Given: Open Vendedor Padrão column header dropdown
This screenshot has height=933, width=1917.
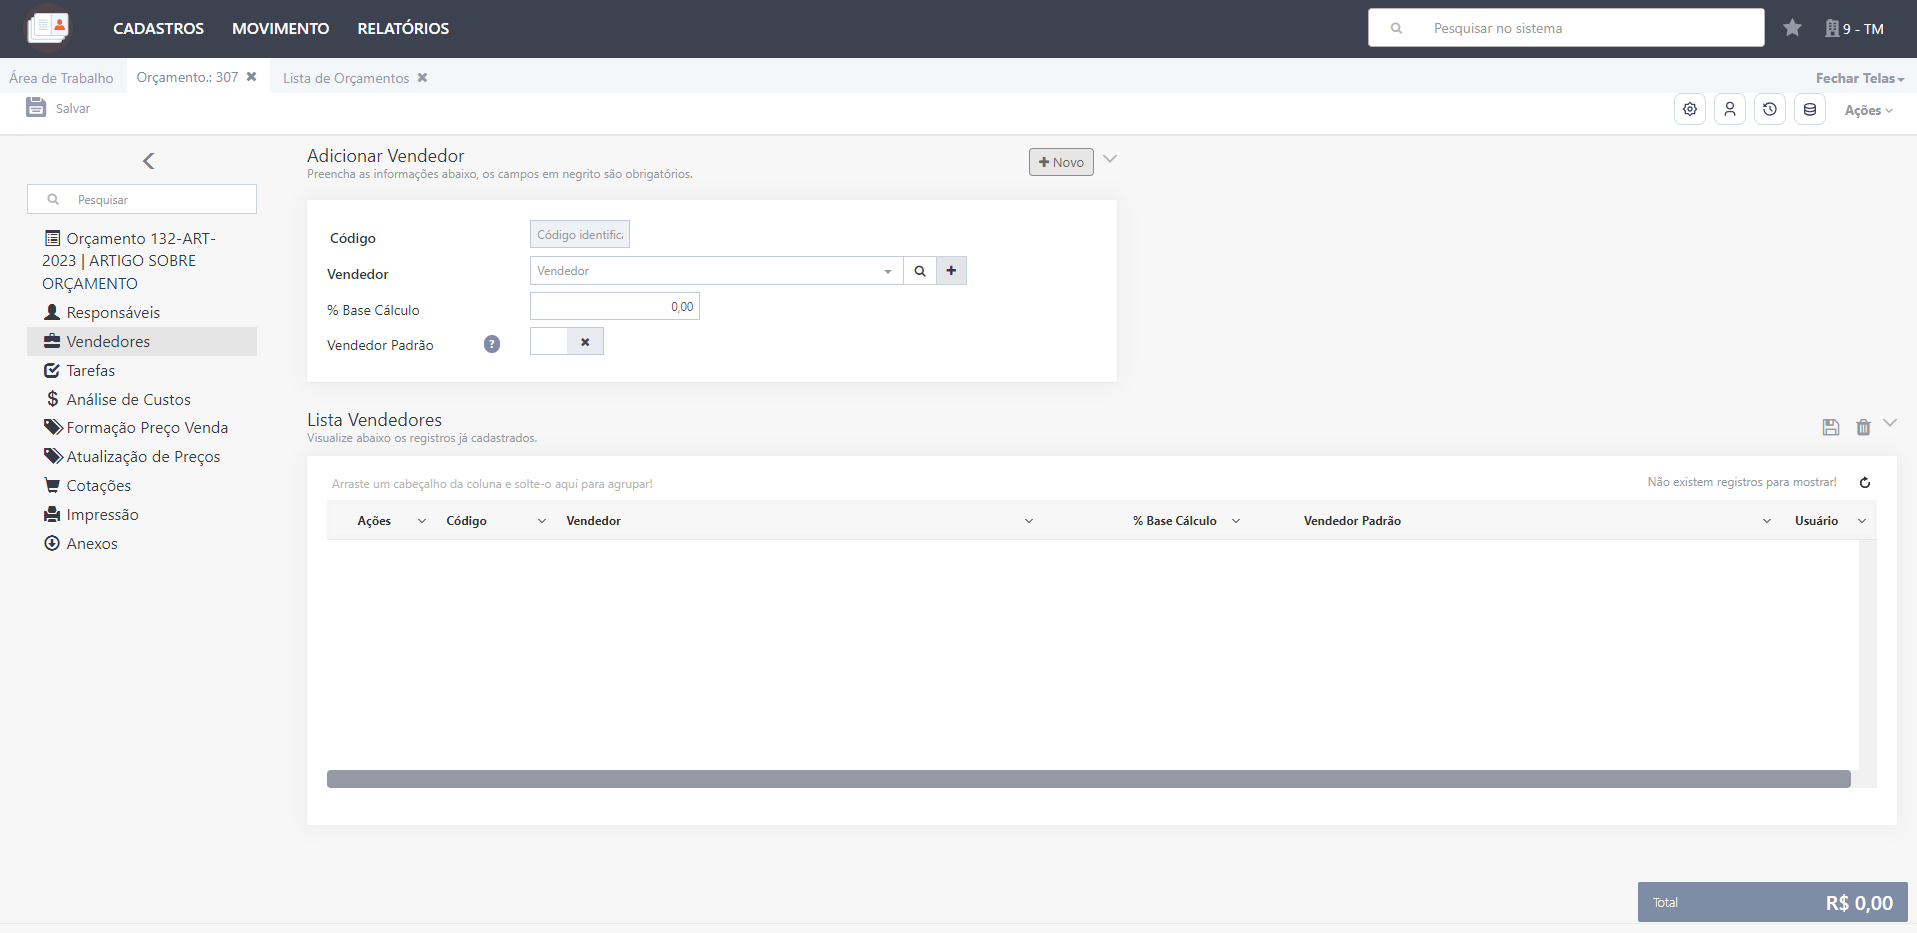Looking at the screenshot, I should click(1767, 521).
